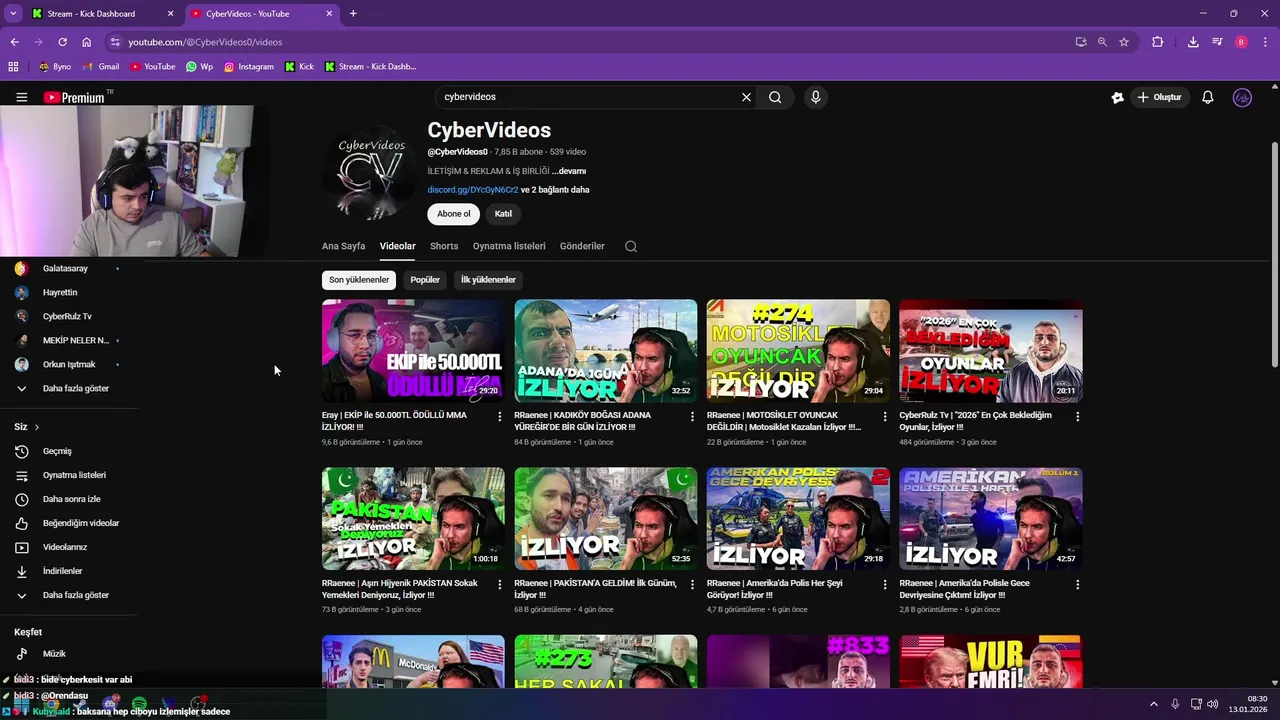This screenshot has height=720, width=1280.
Task: Open the YouTube account avatar menu
Action: click(x=1242, y=97)
